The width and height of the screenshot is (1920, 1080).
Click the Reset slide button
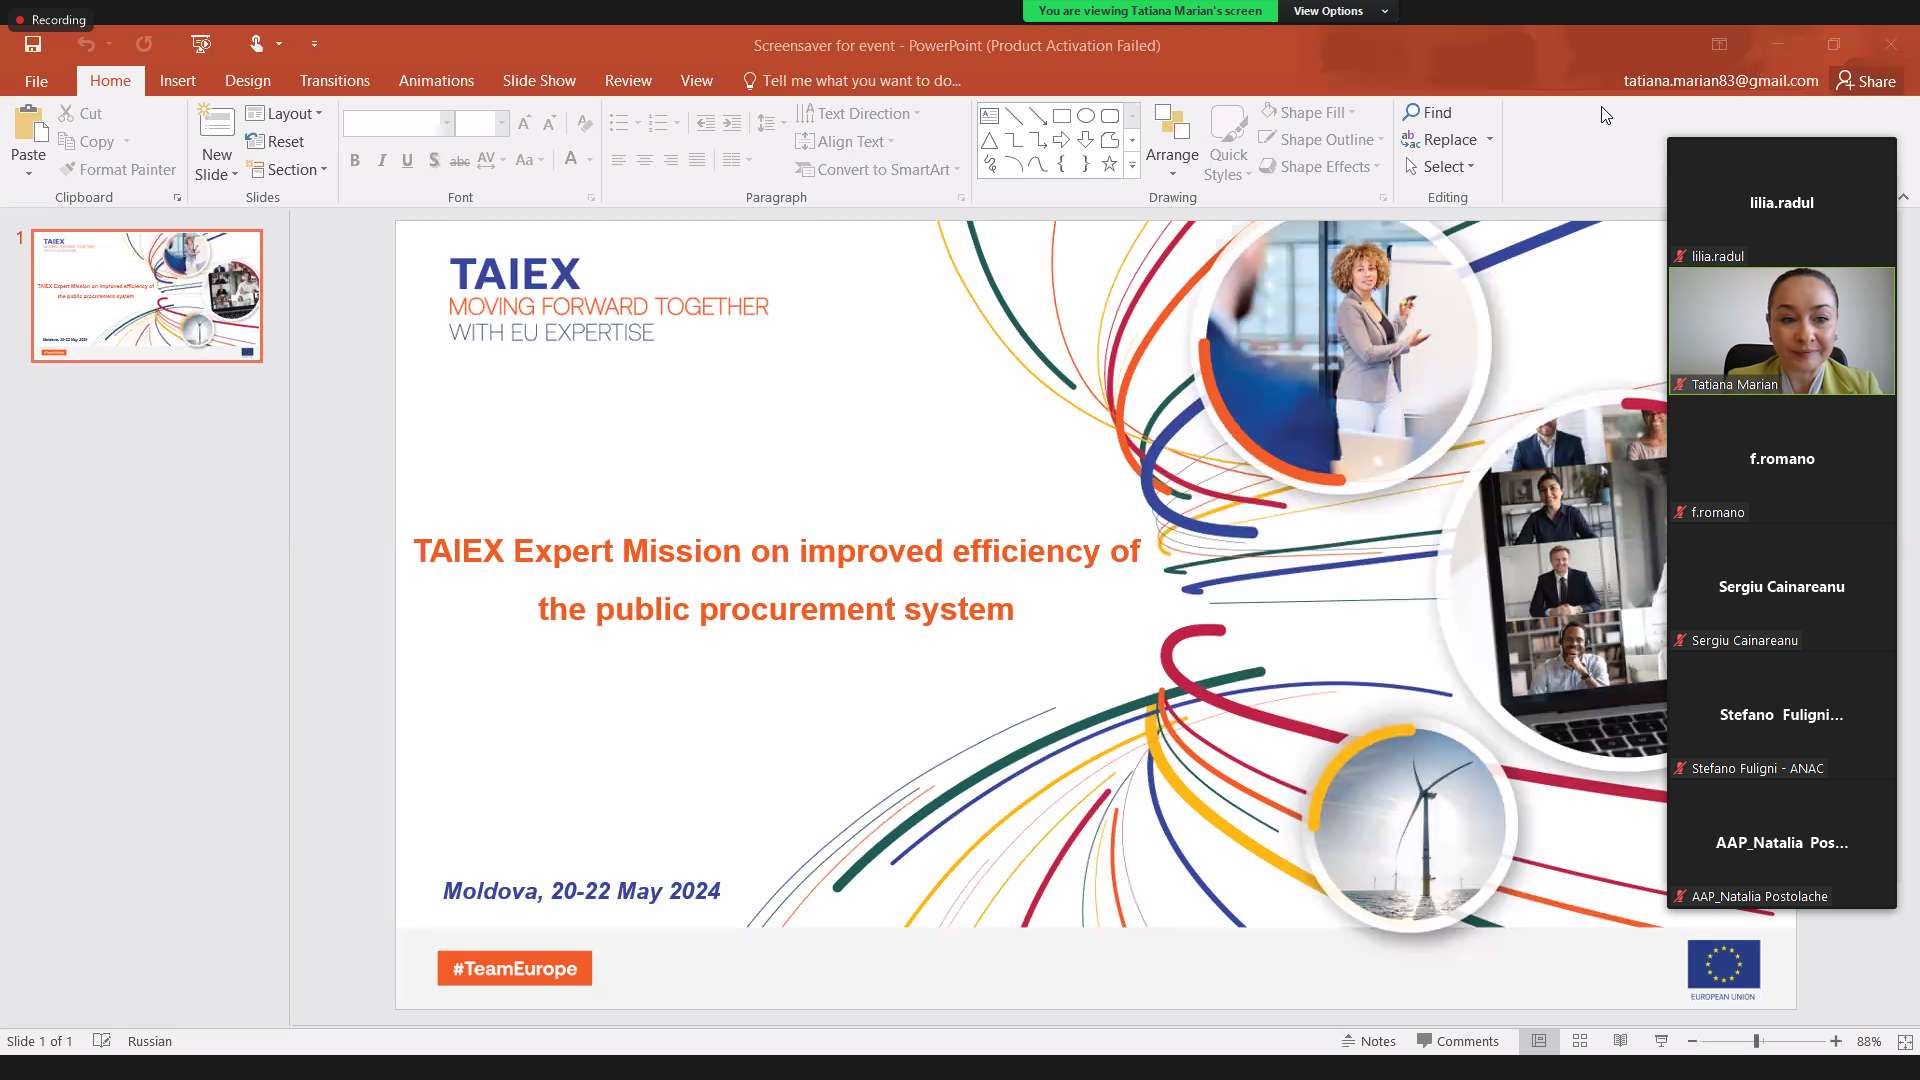[x=275, y=142]
